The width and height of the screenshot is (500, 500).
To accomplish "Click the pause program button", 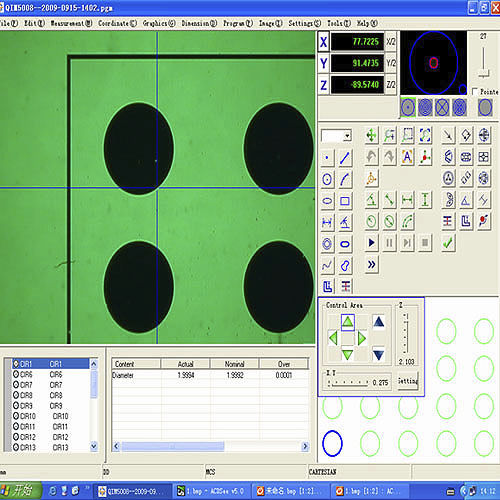I will click(x=389, y=243).
